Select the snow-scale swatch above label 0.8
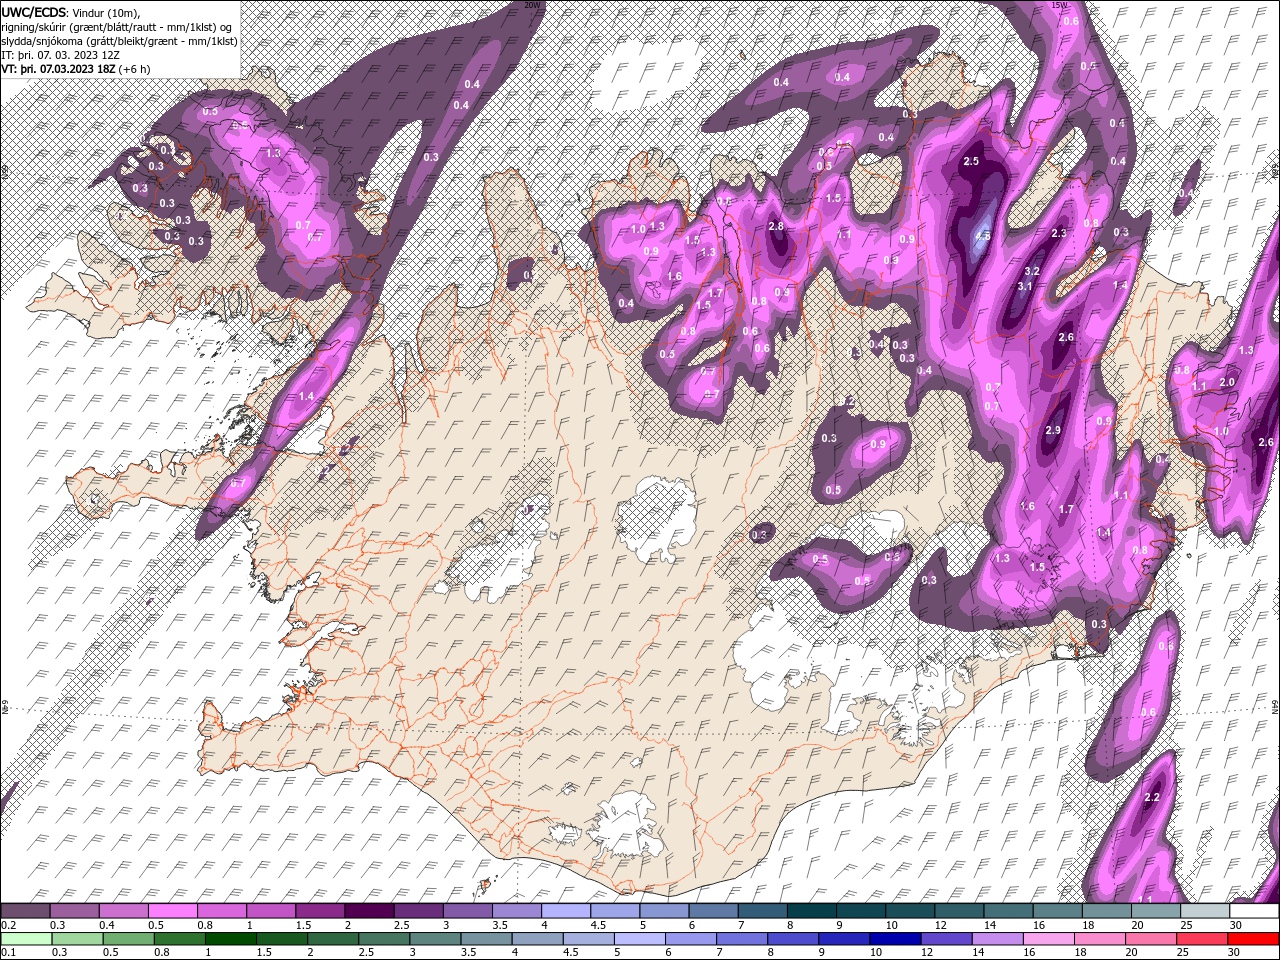Viewport: 1280px width, 960px height. click(222, 911)
